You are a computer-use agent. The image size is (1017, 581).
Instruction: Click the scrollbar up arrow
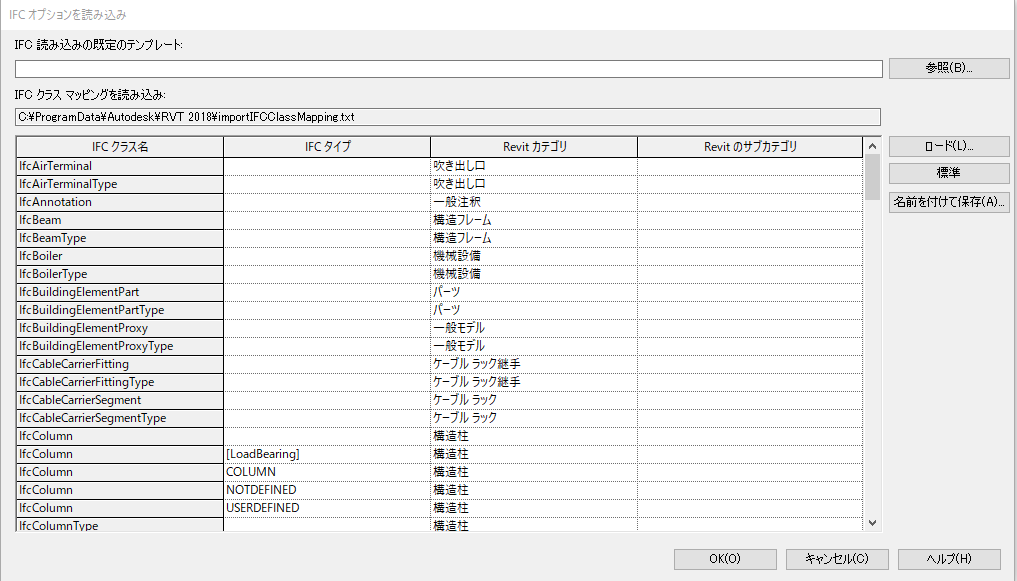point(872,145)
